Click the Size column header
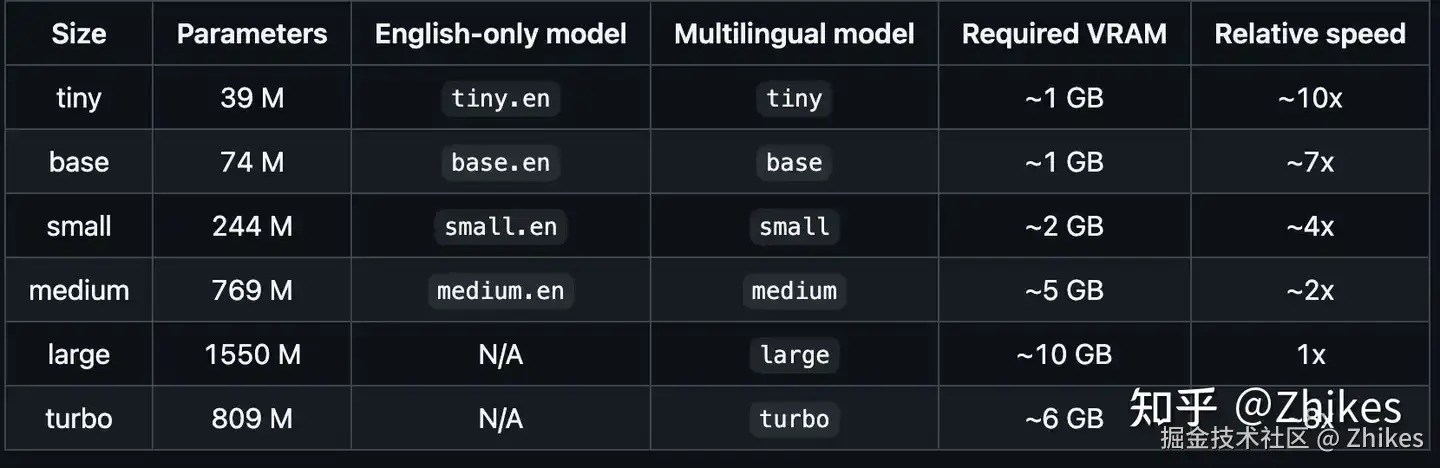 (78, 34)
